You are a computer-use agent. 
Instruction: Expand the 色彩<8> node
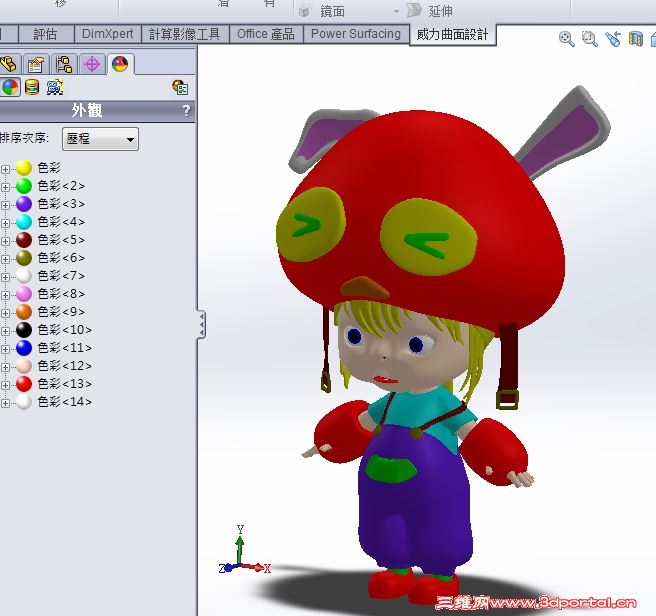pyautogui.click(x=5, y=295)
